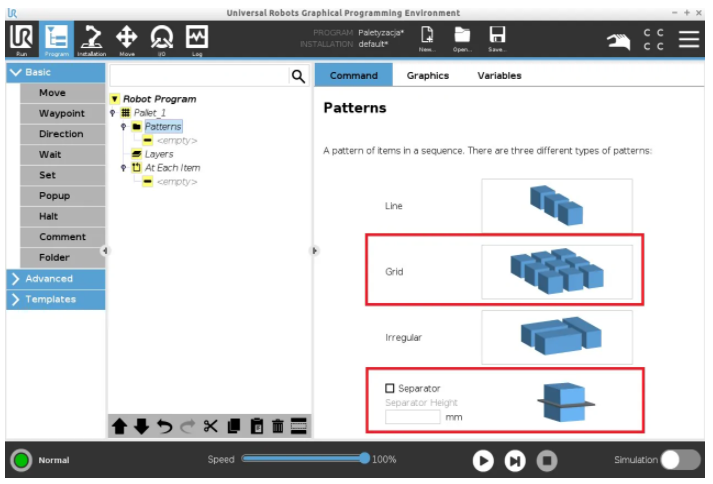Expand program tree with the right arrow handle
Screen dimensions: 713x484
(315, 251)
